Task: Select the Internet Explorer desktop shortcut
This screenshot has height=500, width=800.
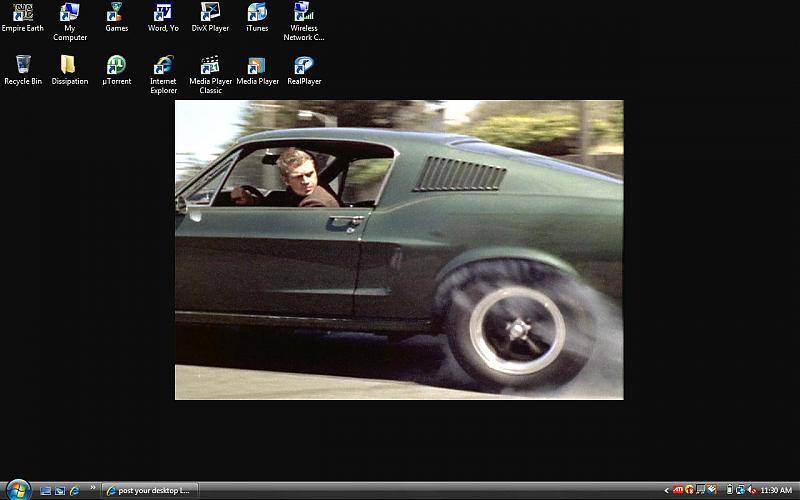Action: coord(163,75)
